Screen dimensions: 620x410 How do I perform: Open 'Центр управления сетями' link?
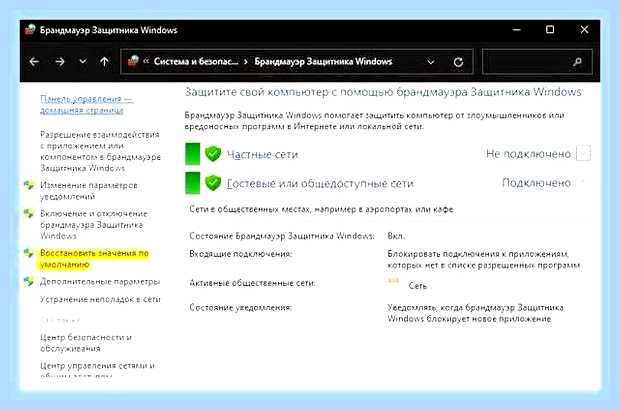click(97, 370)
